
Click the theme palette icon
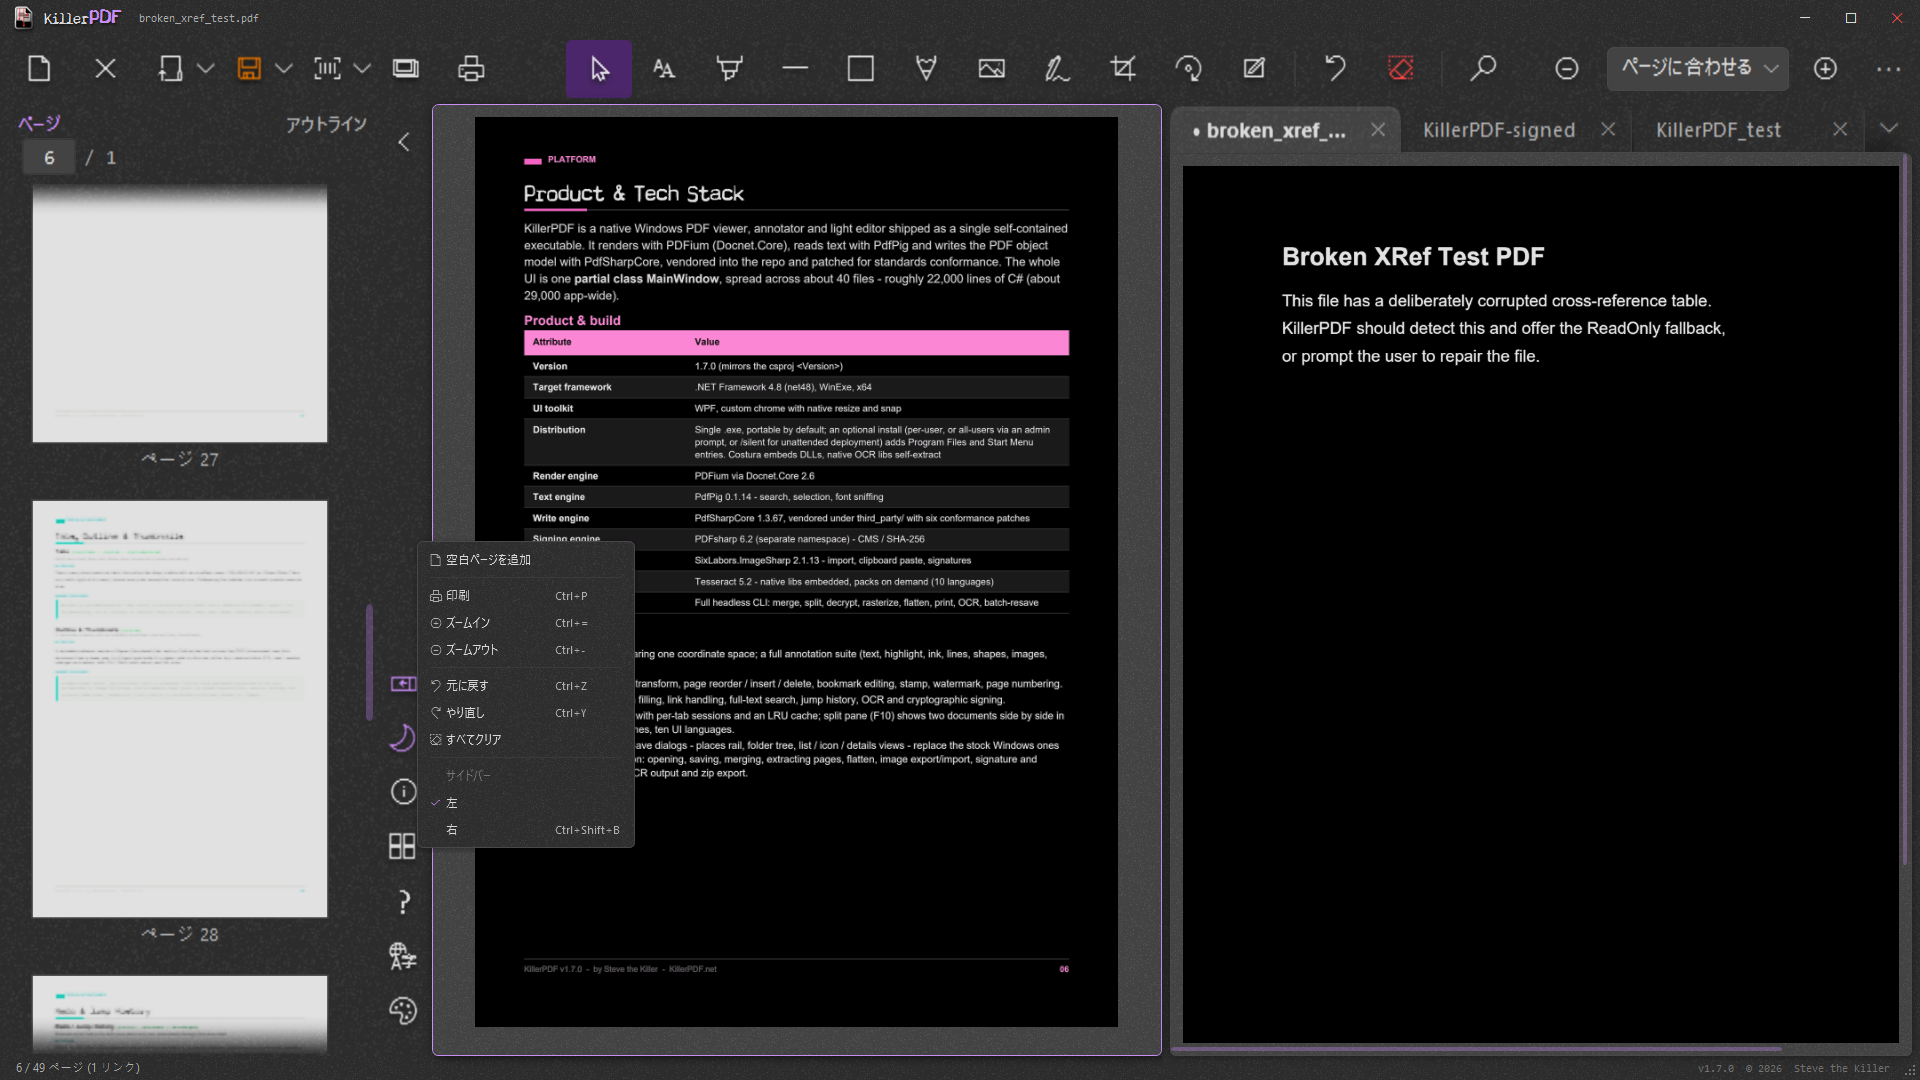(403, 1010)
